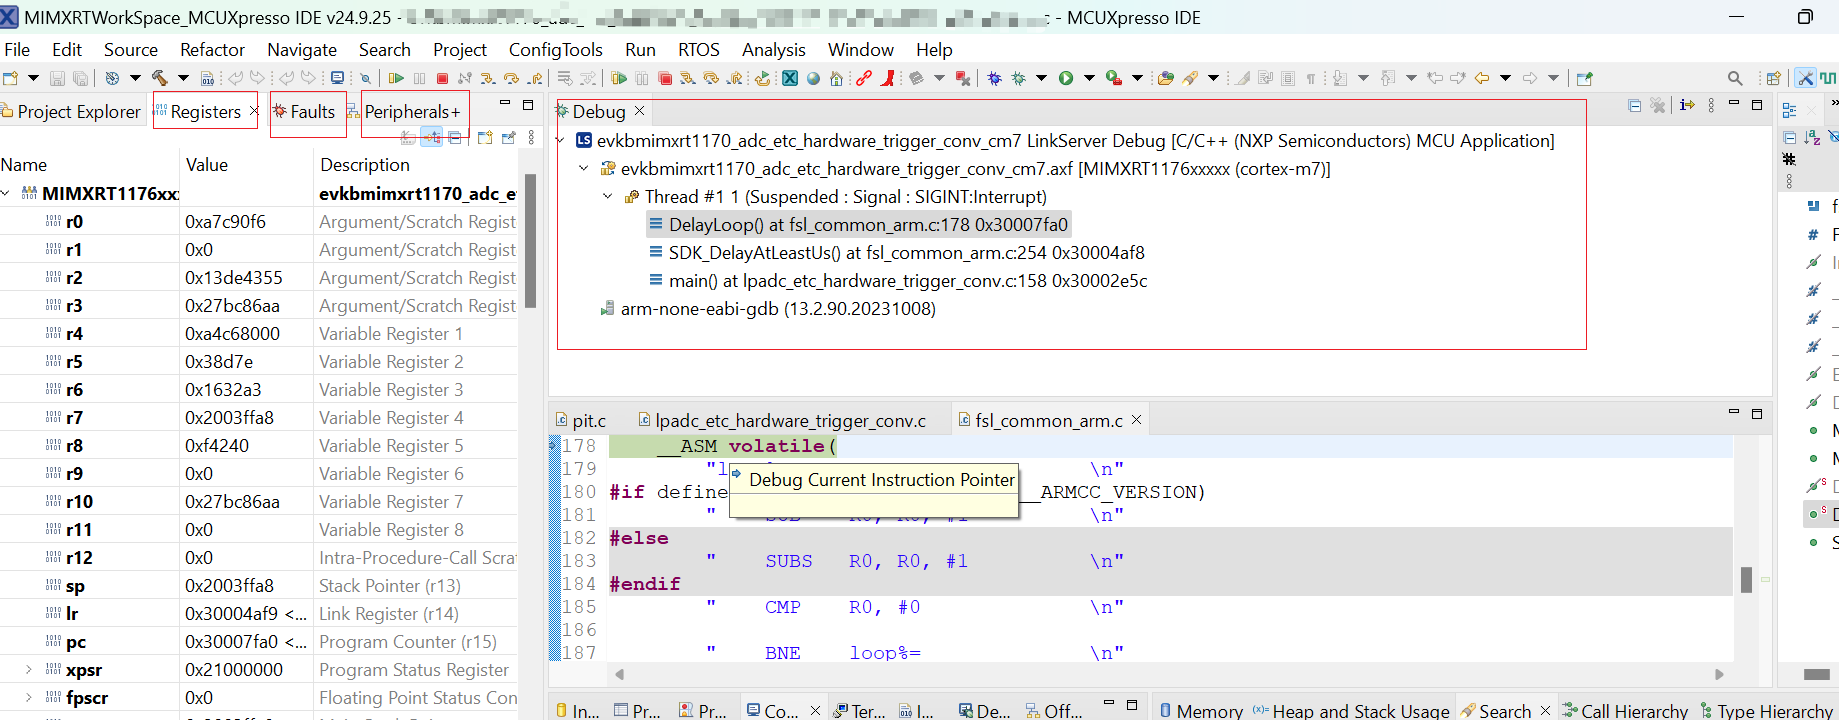Close the Debug view tab
The height and width of the screenshot is (720, 1839).
[640, 111]
